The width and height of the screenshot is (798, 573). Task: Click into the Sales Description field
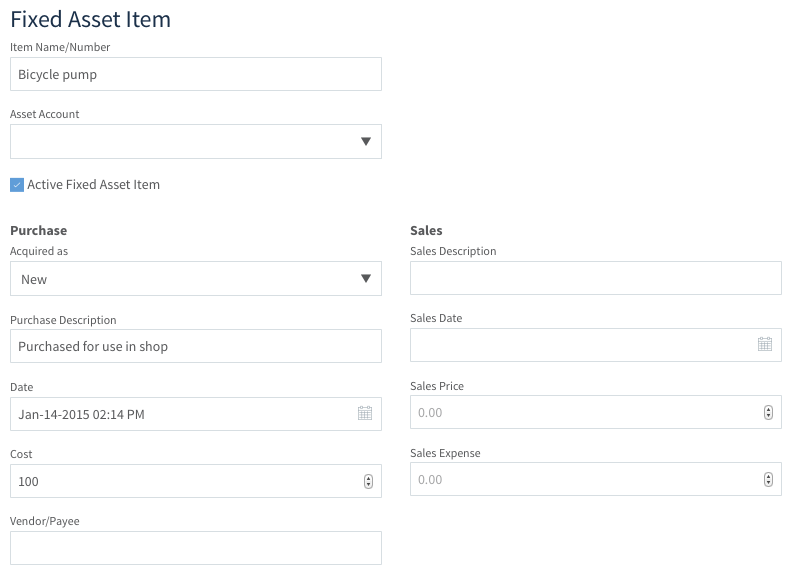click(596, 278)
